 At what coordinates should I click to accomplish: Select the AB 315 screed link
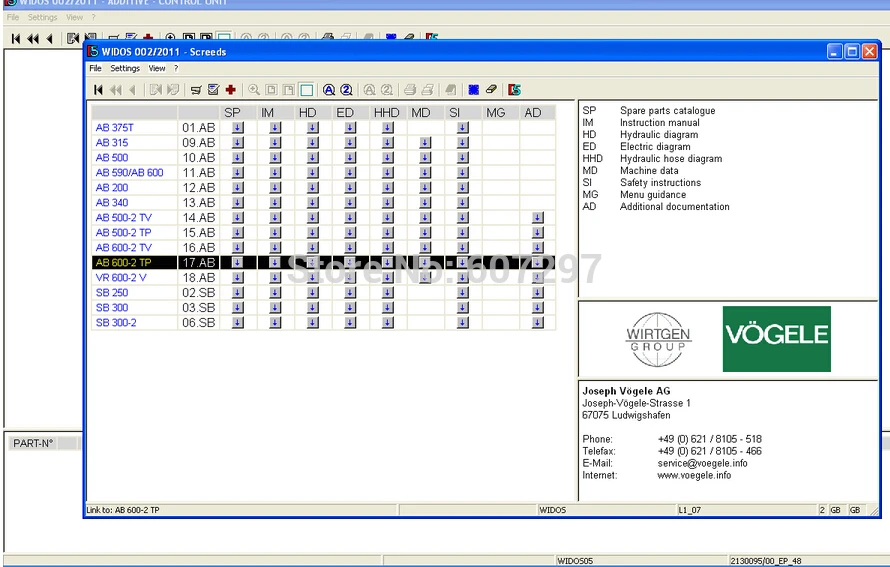112,142
